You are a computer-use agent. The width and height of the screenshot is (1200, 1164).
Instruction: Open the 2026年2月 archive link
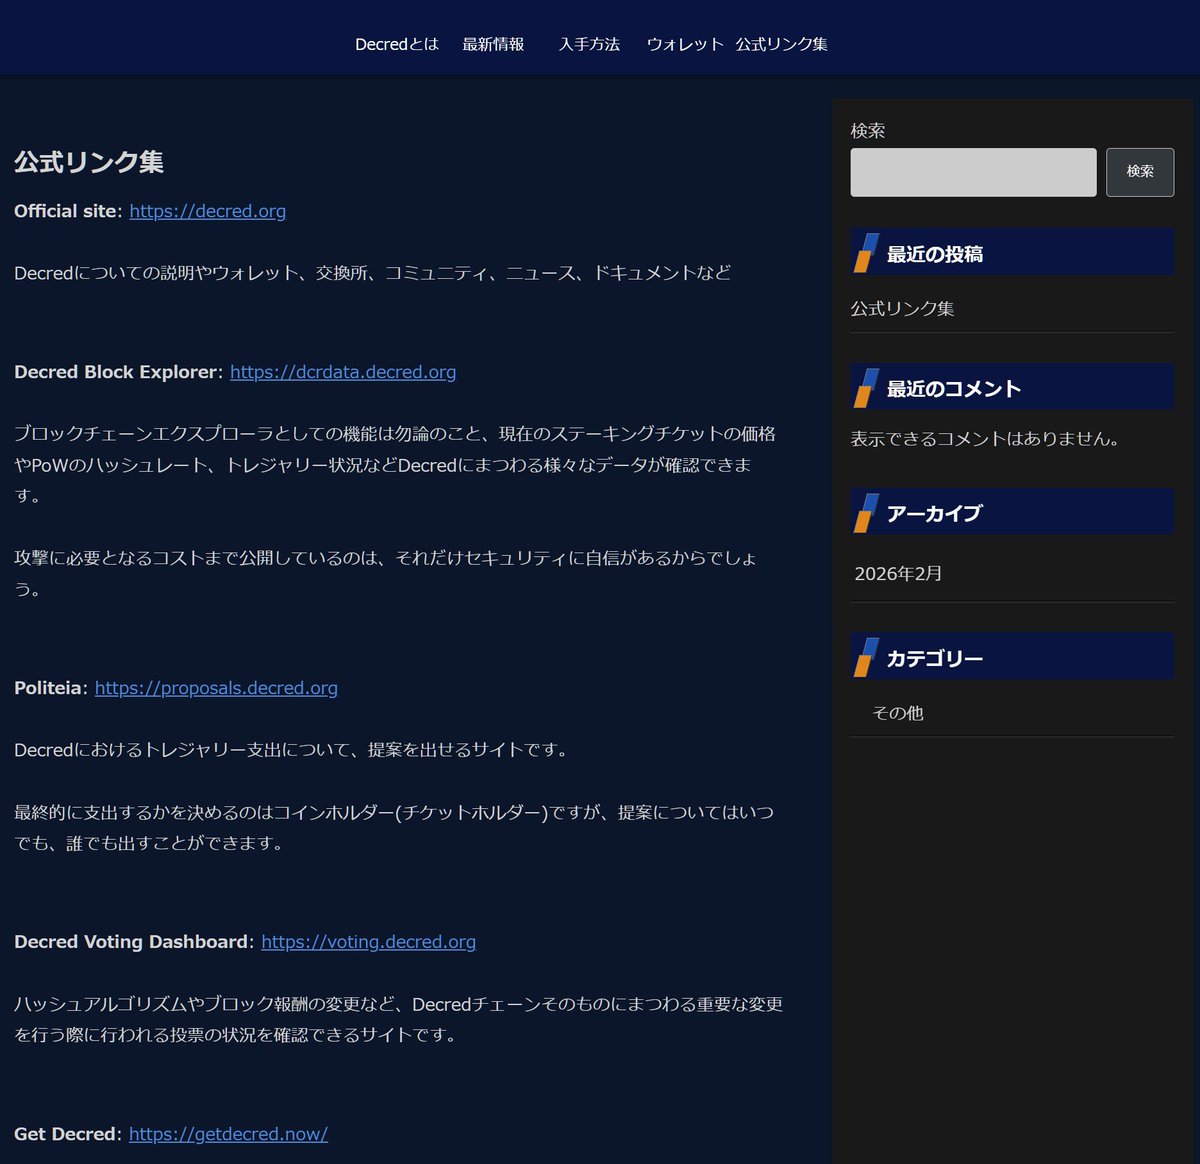pyautogui.click(x=899, y=573)
